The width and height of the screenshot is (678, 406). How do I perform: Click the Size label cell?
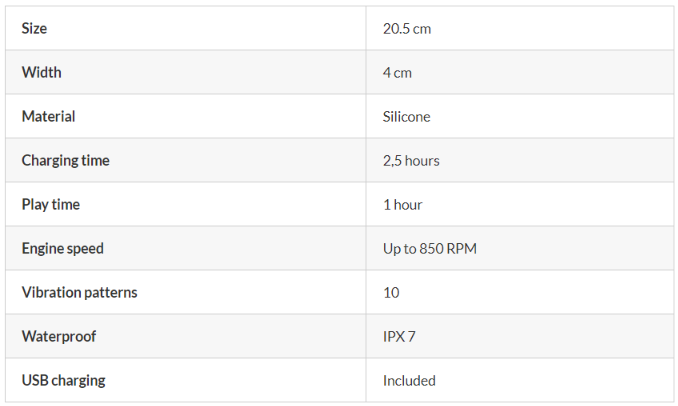(35, 29)
